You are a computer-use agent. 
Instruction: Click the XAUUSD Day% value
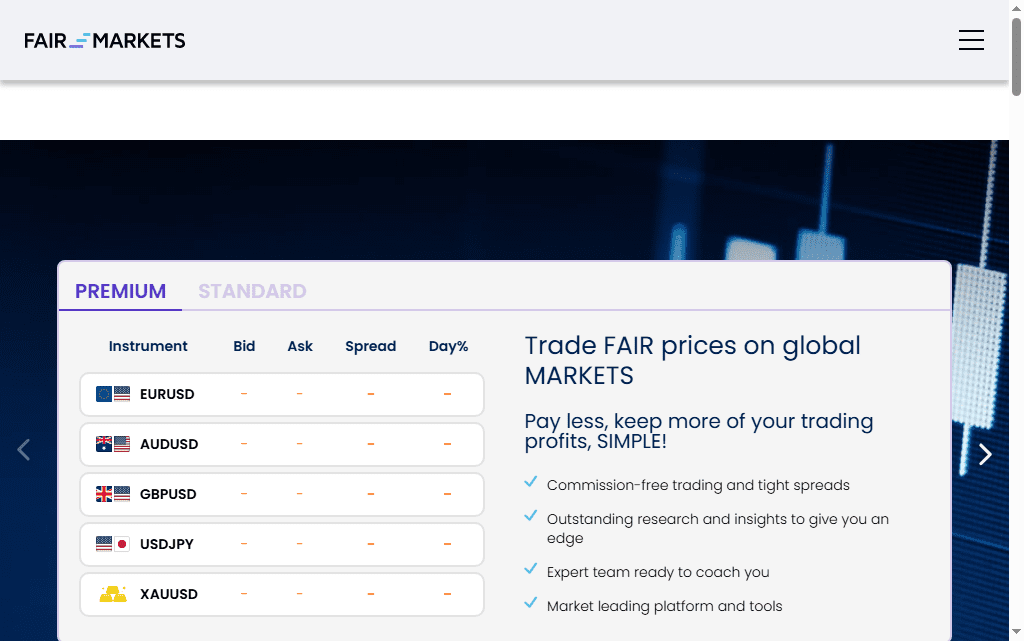447,594
